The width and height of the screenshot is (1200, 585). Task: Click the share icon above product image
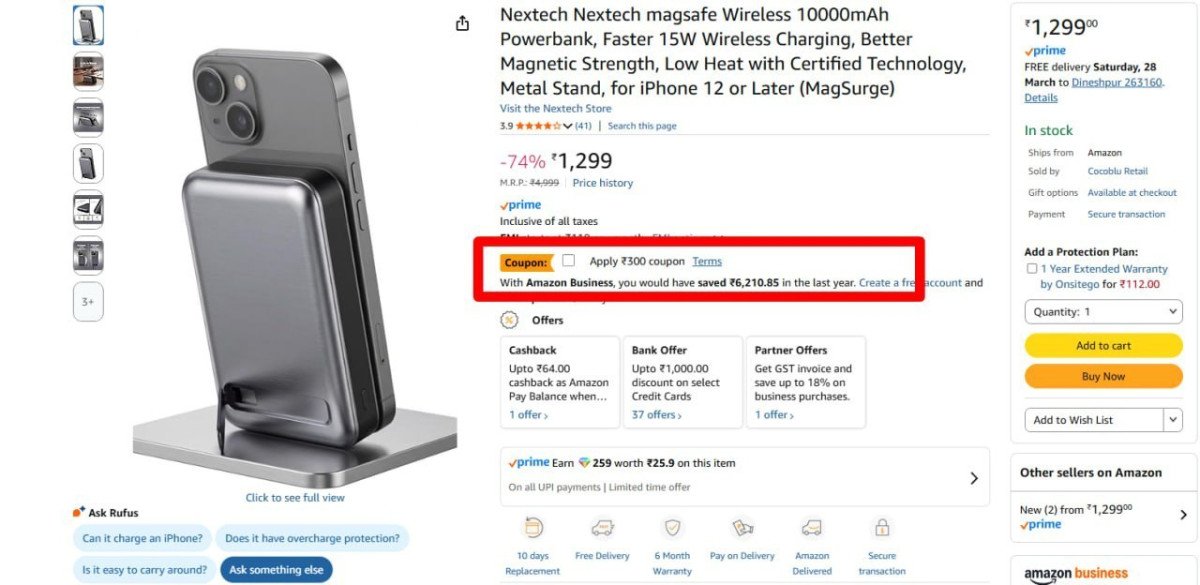(462, 24)
